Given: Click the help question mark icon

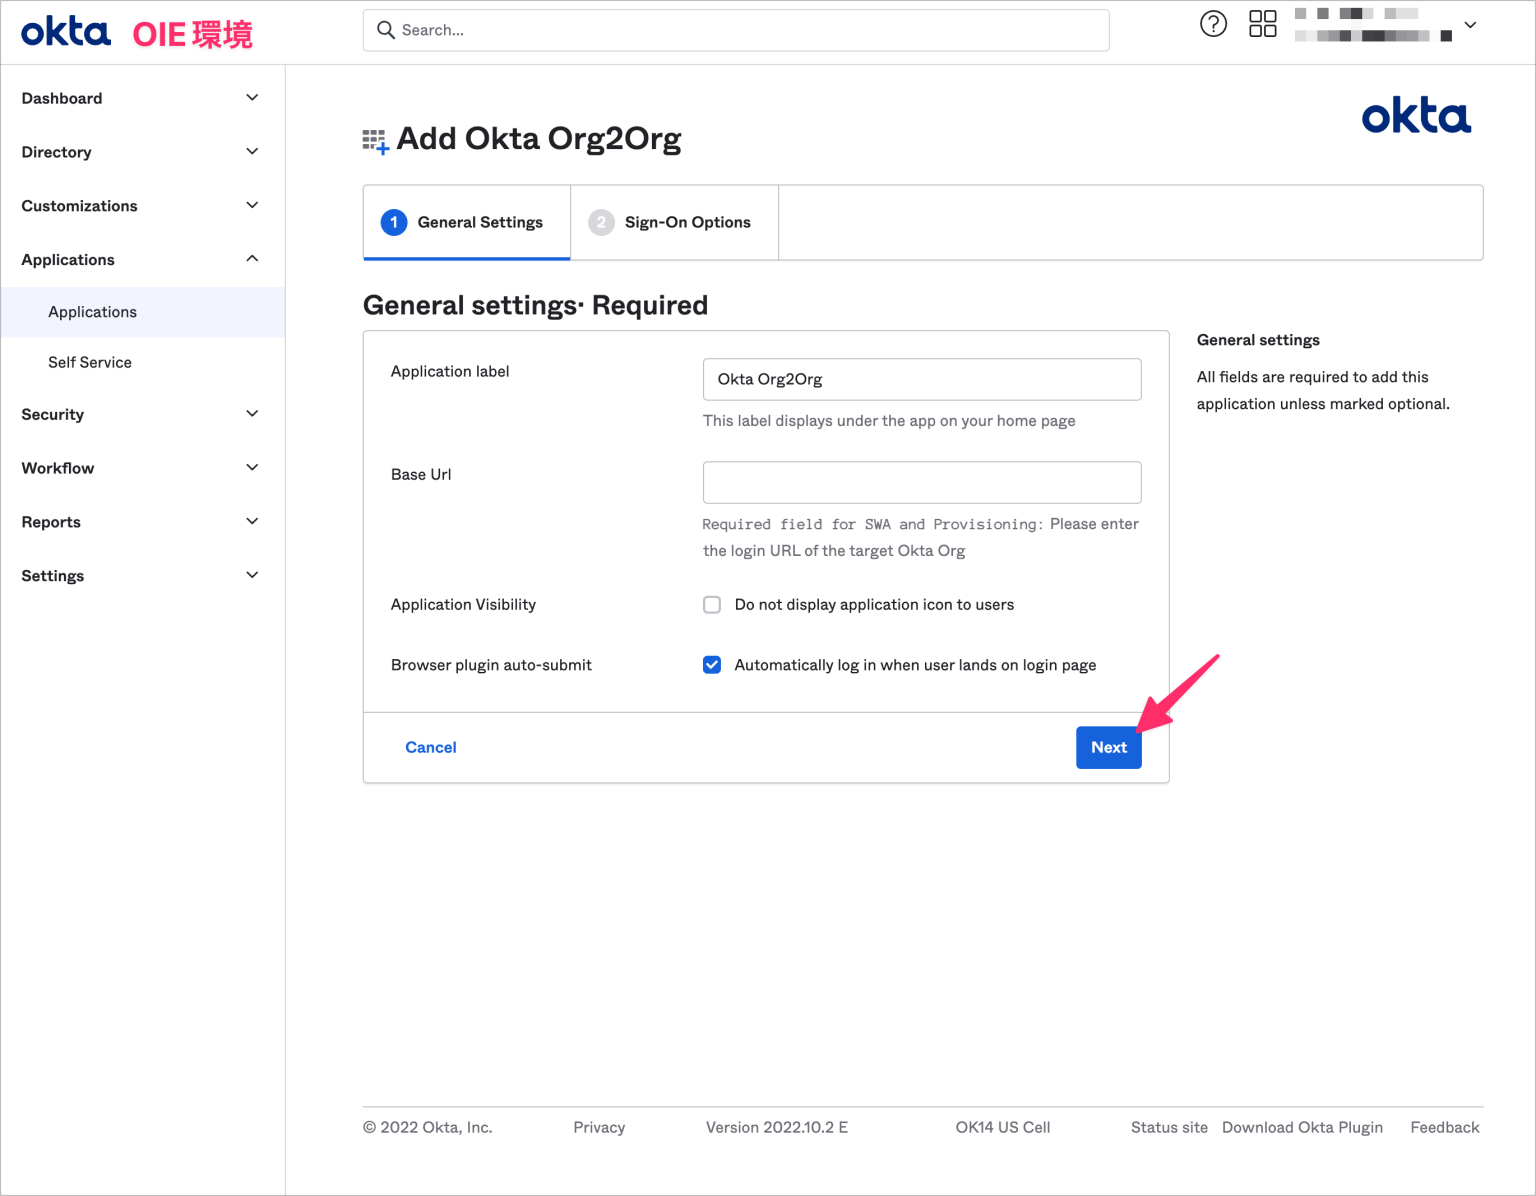Looking at the screenshot, I should (1213, 24).
